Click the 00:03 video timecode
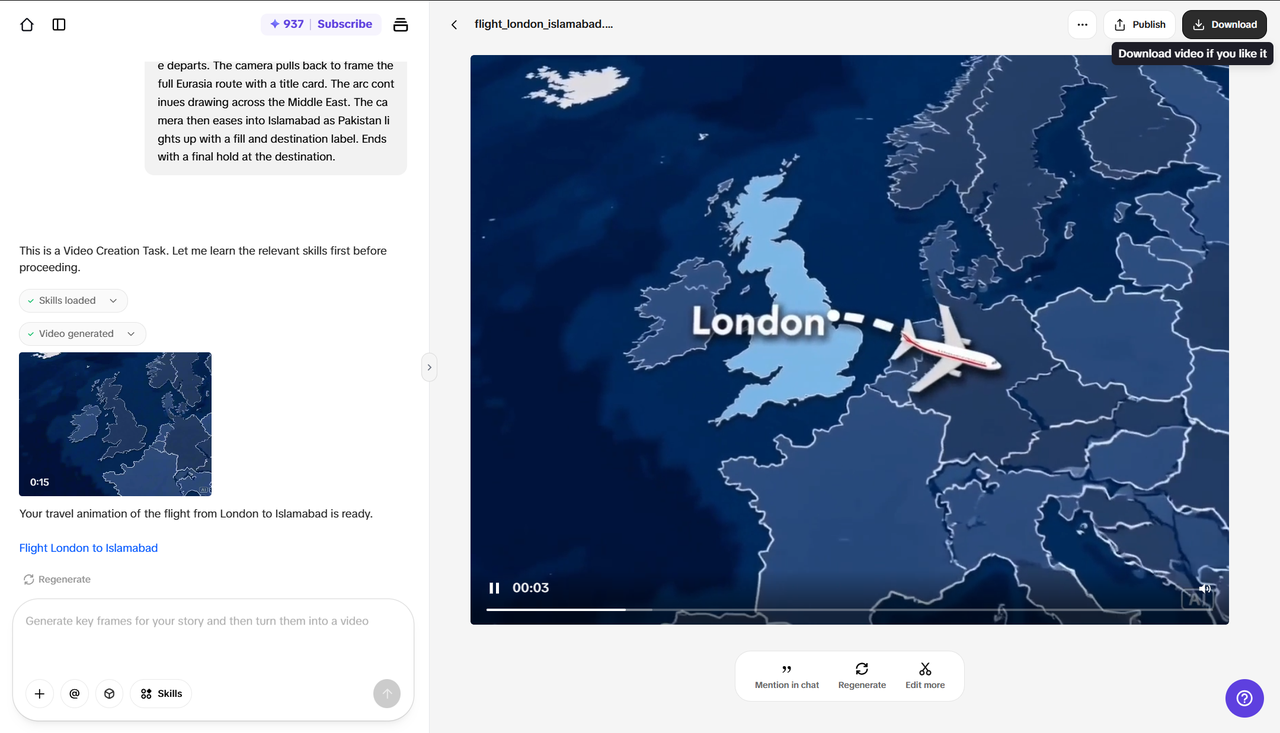The height and width of the screenshot is (733, 1280). (x=530, y=588)
